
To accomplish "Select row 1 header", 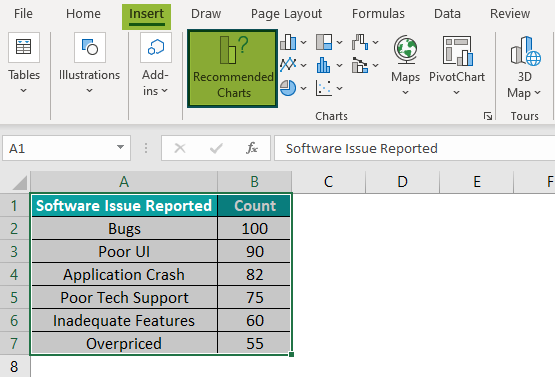I will (x=15, y=205).
